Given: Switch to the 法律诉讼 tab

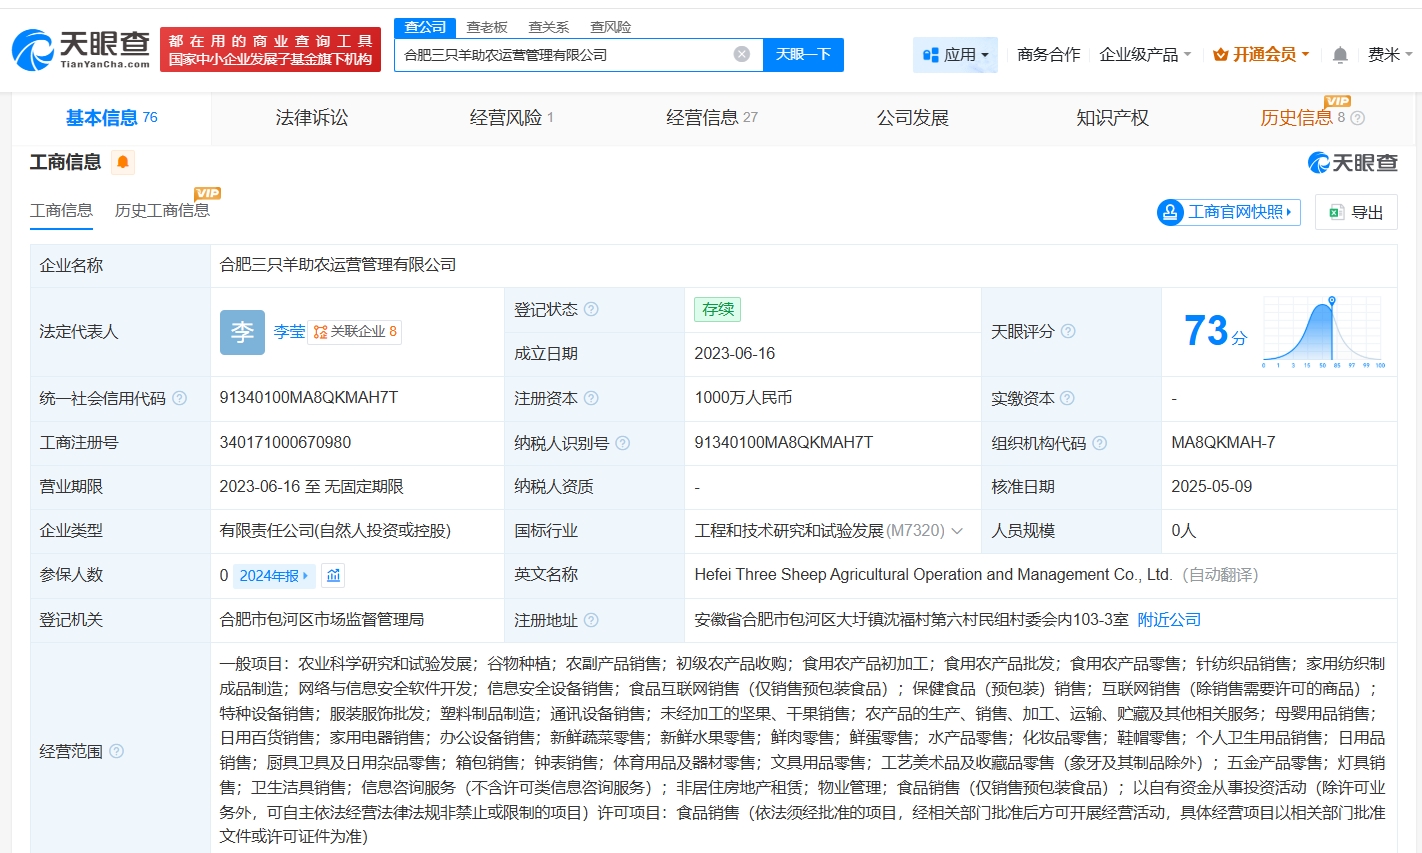Looking at the screenshot, I should pos(312,118).
